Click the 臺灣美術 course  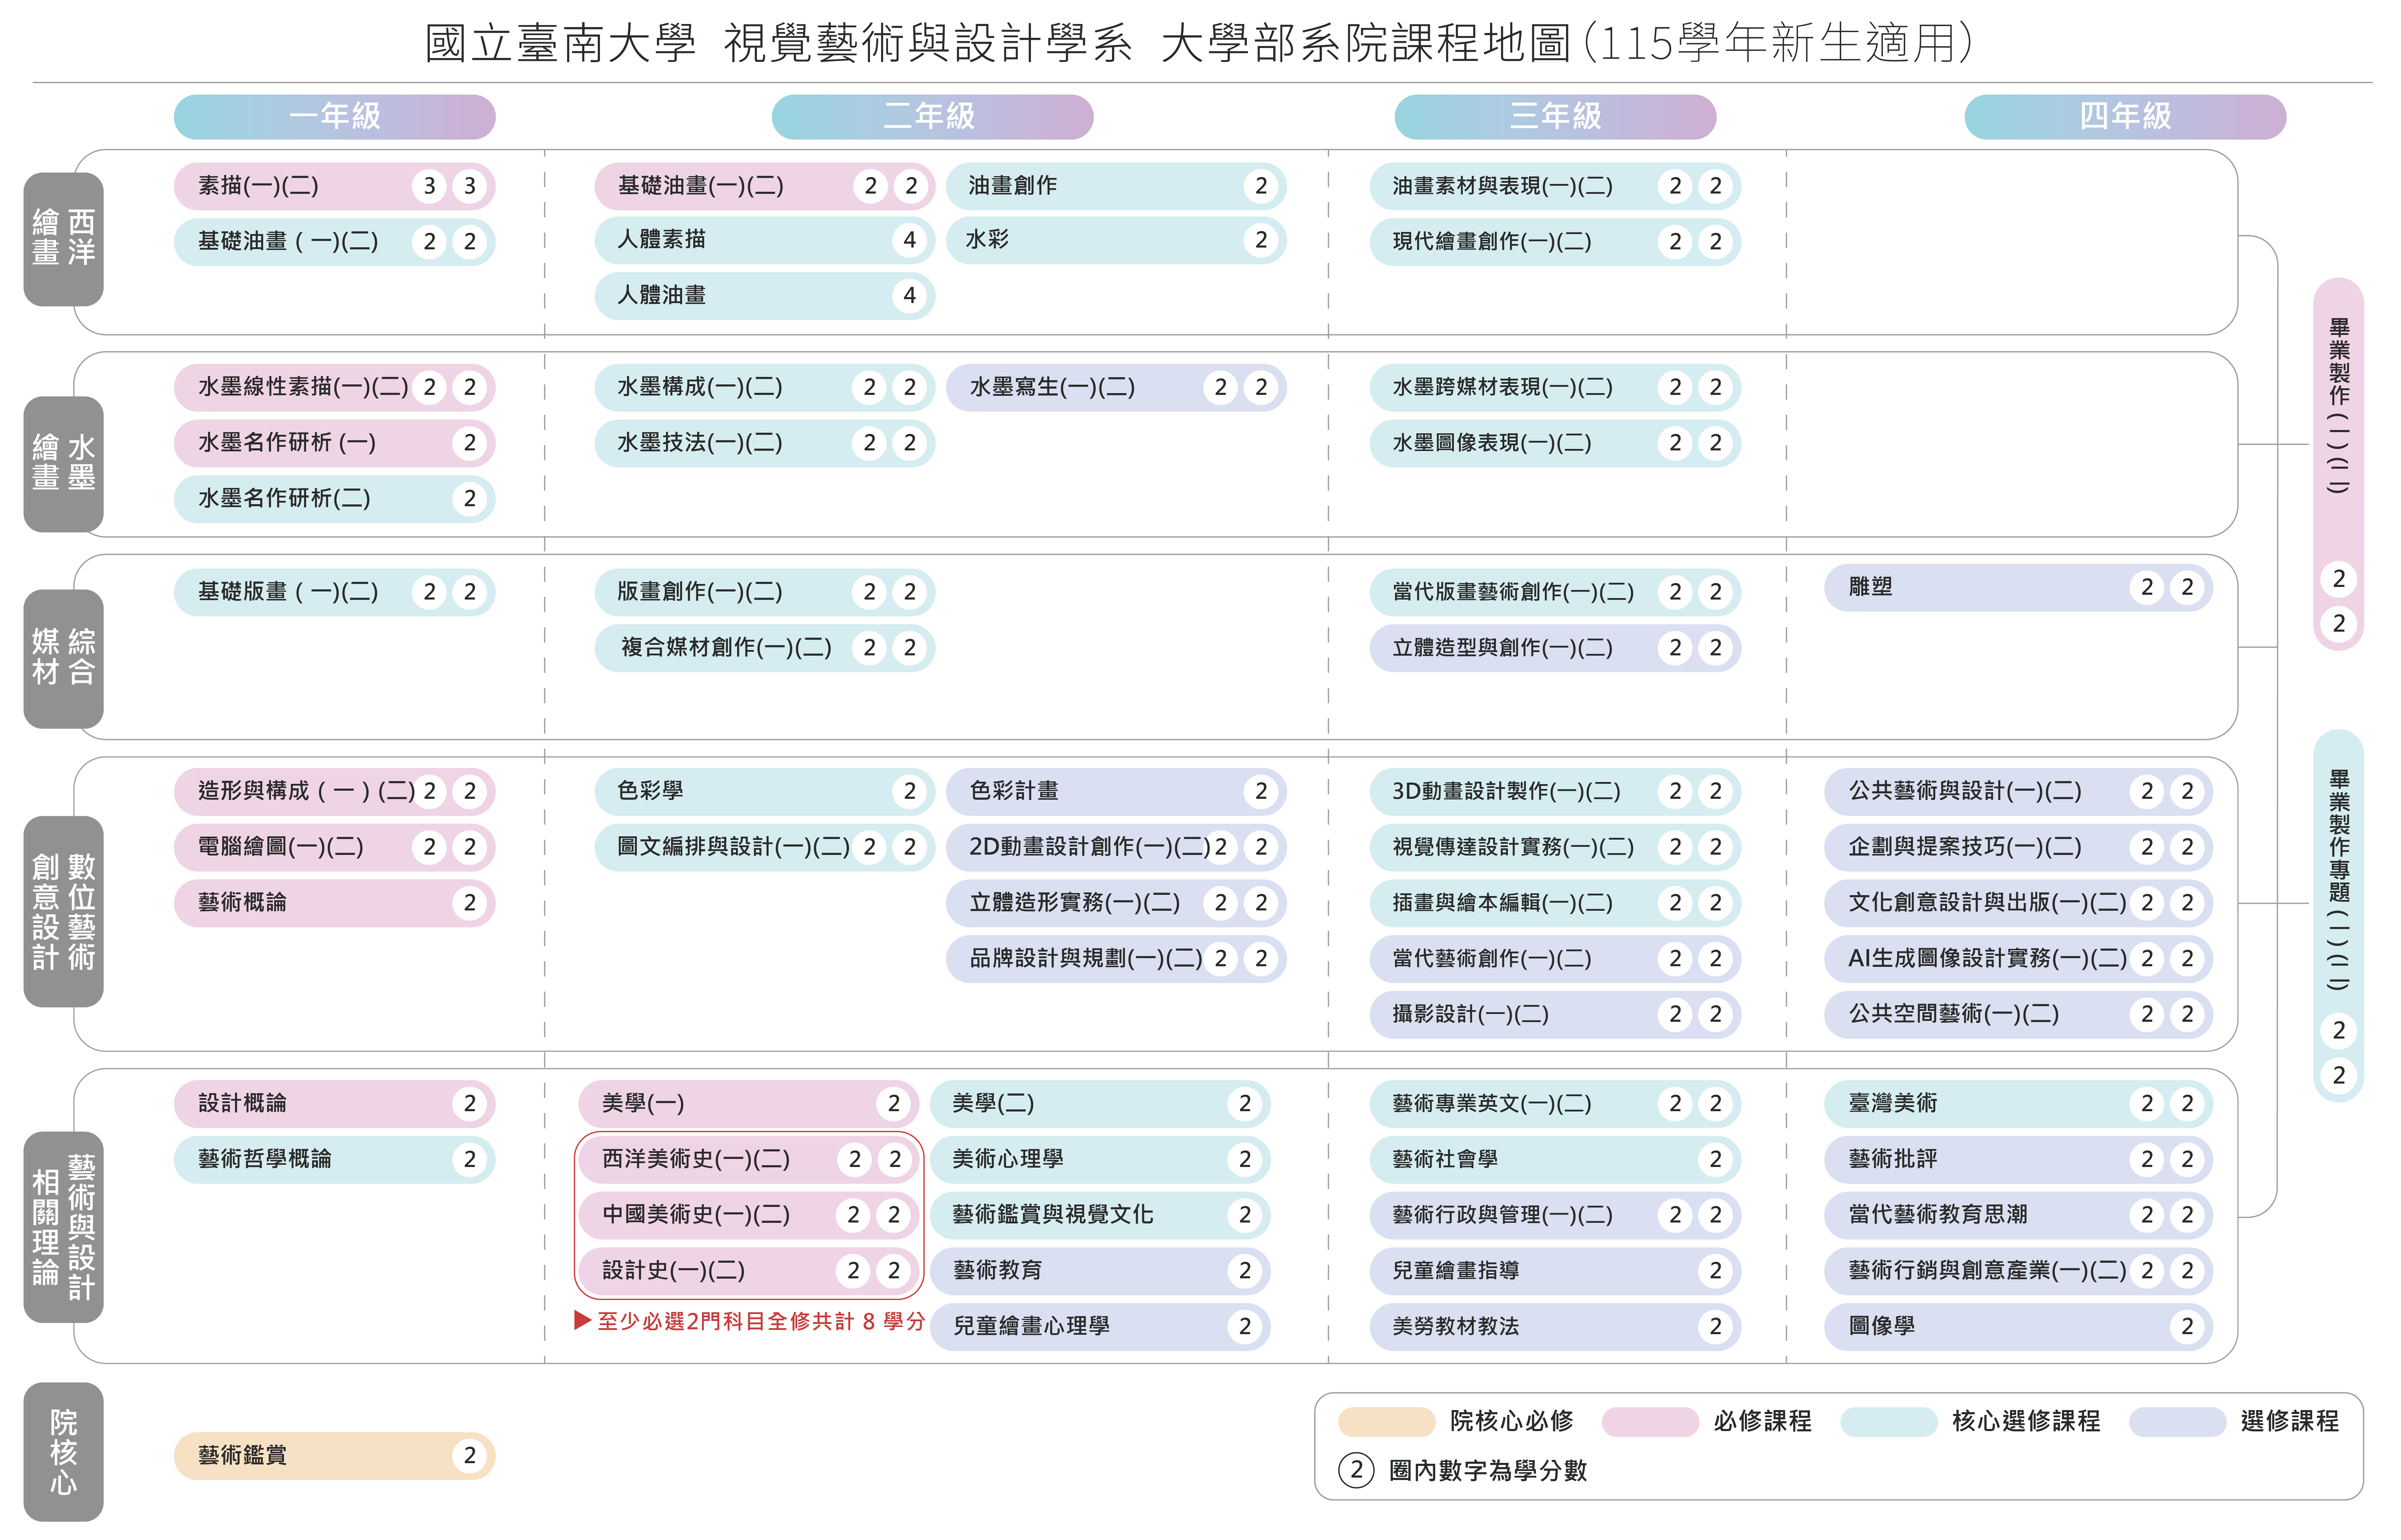click(x=2018, y=1104)
